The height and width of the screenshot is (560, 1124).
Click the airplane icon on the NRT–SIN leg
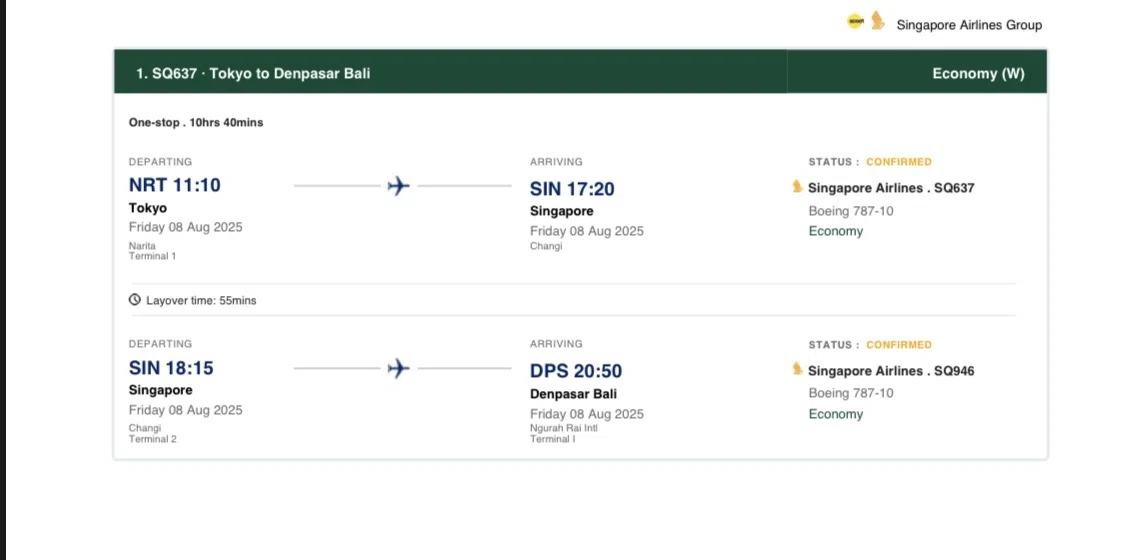399,186
